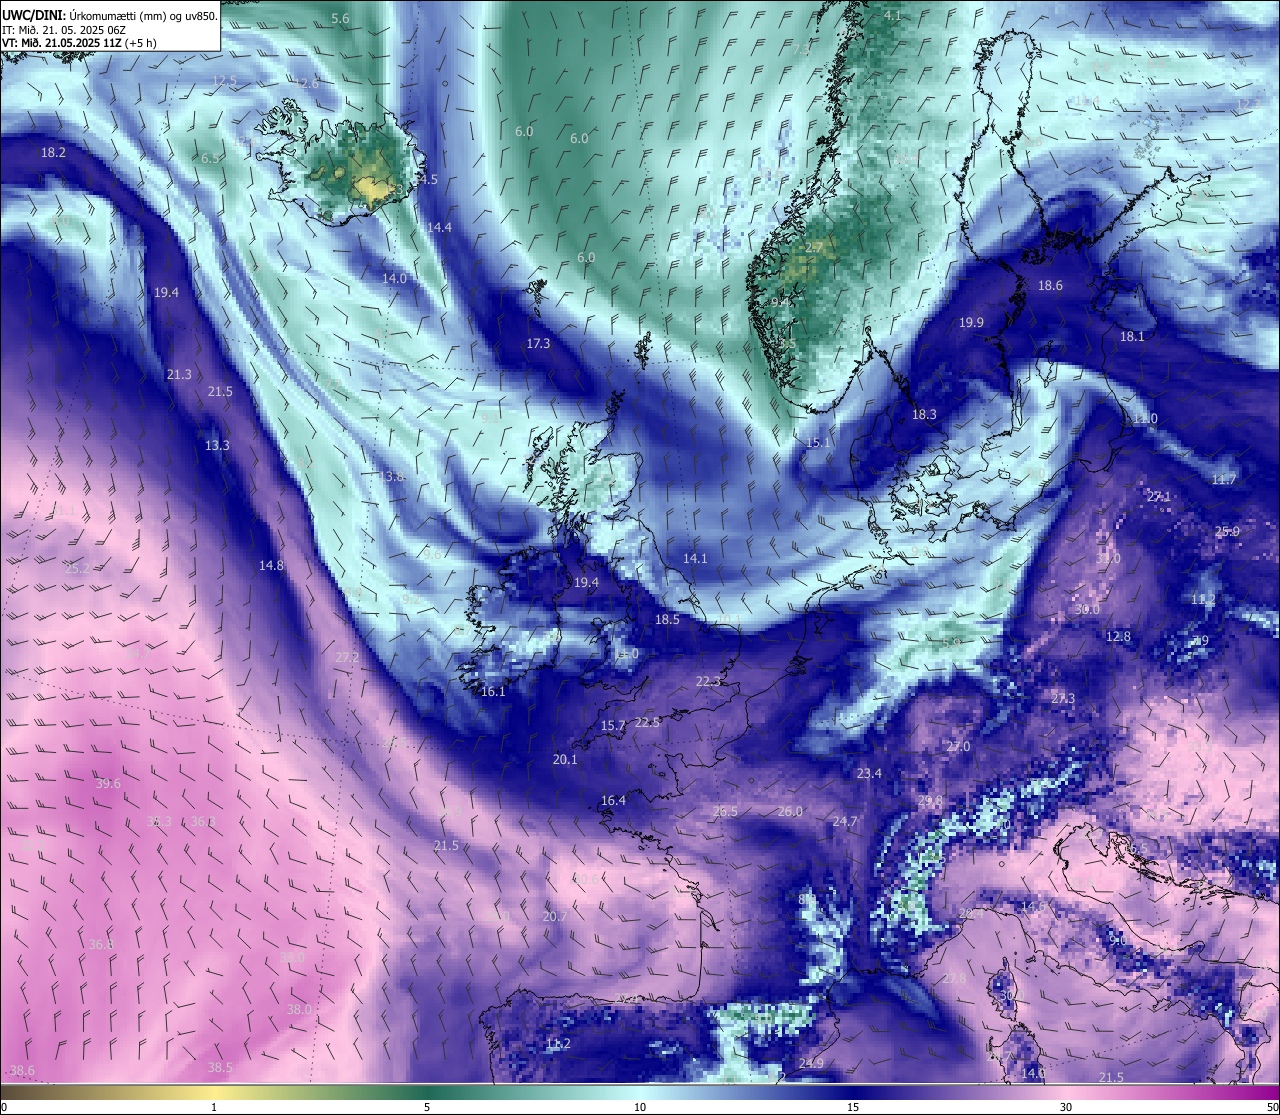
Task: Click the 30 tick label on the color scale
Action: pos(1066,1107)
